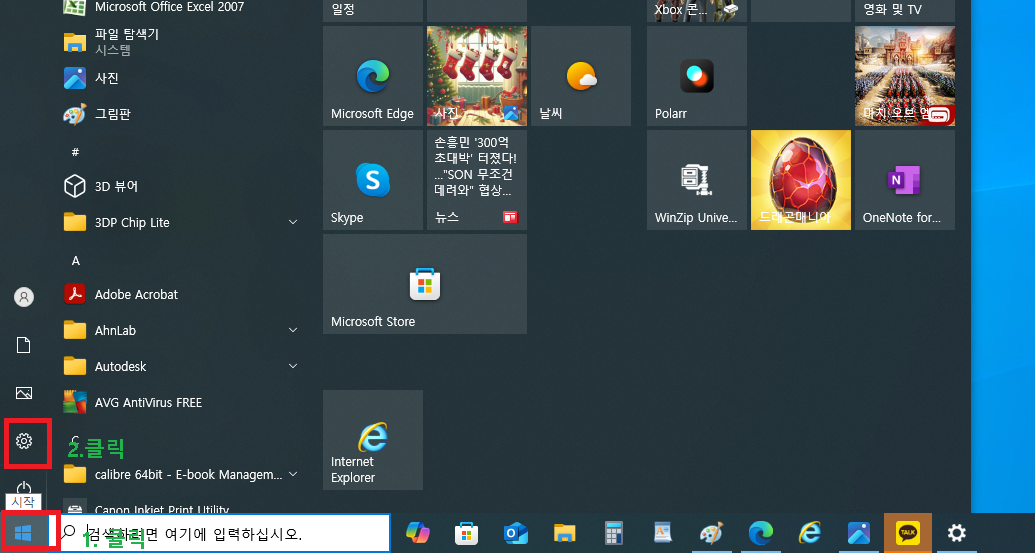Open Outlook from the taskbar
The height and width of the screenshot is (553, 1035).
click(516, 533)
